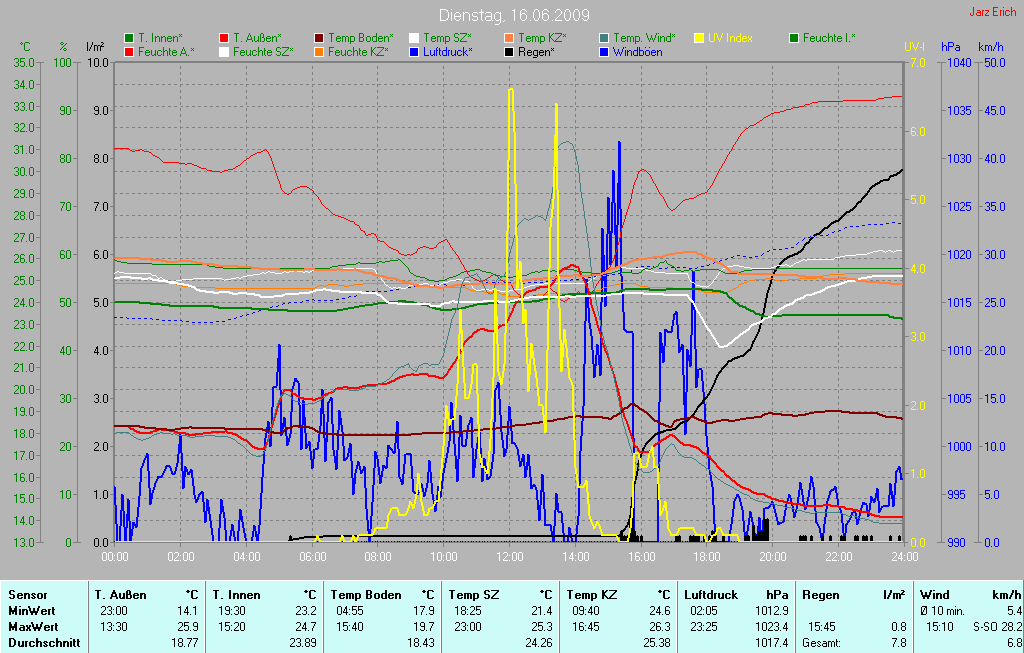Click the blue Luftdruck legend marker
Viewport: 1024px width, 653px height.
(414, 51)
